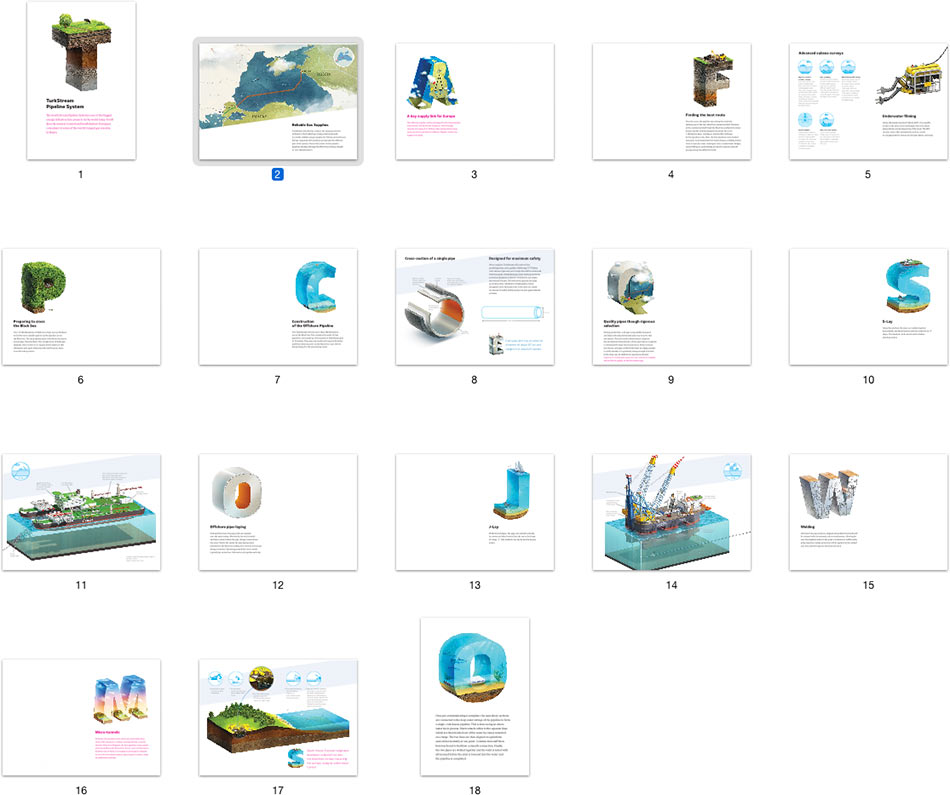Click the page number 10 label

coord(867,379)
